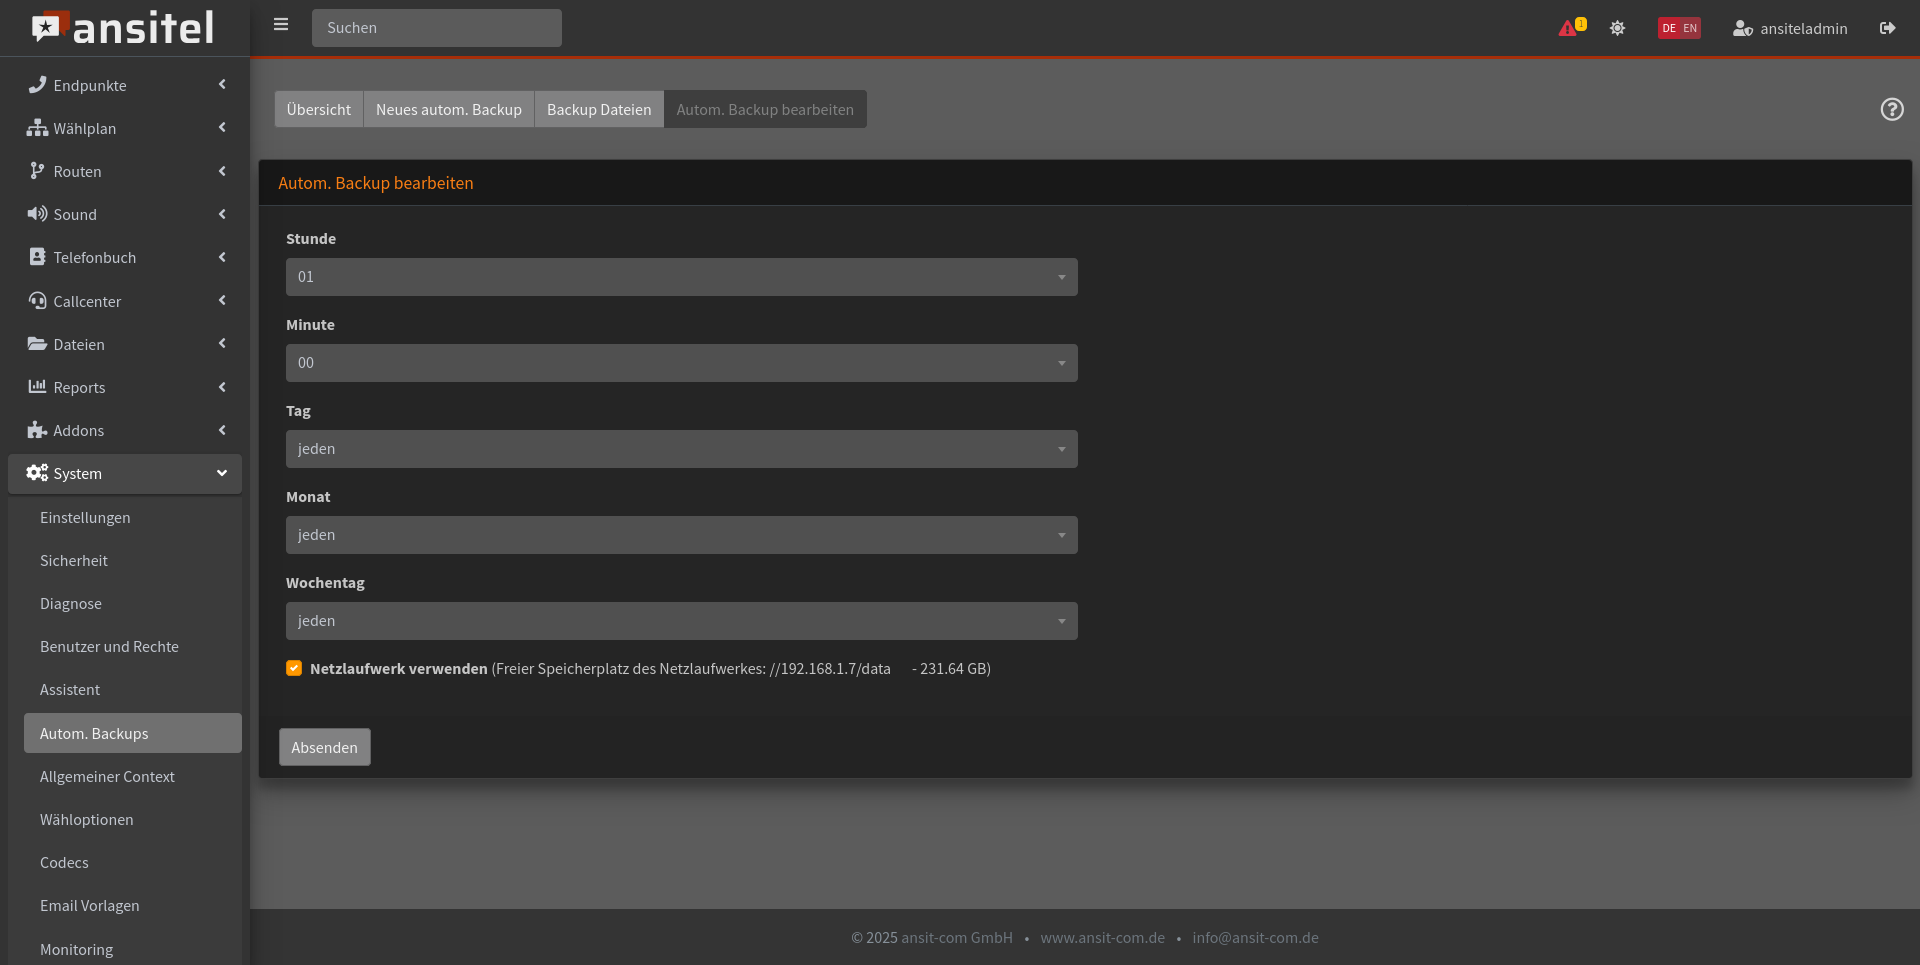Image resolution: width=1920 pixels, height=965 pixels.
Task: Open the Neues autom. Backup tab
Action: pyautogui.click(x=449, y=109)
